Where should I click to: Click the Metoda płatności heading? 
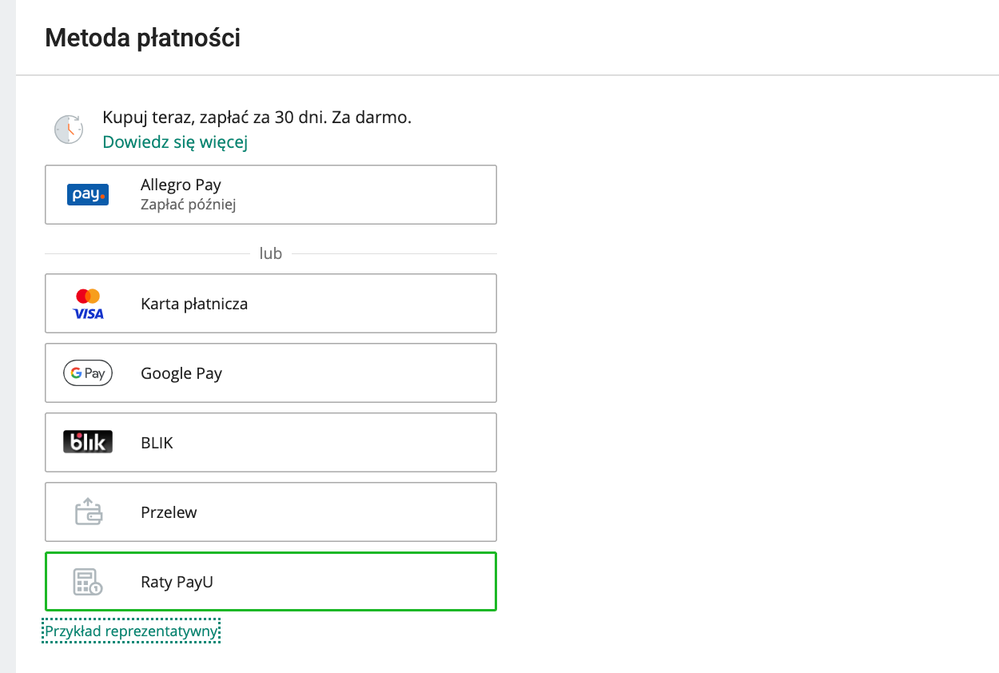pyautogui.click(x=143, y=38)
